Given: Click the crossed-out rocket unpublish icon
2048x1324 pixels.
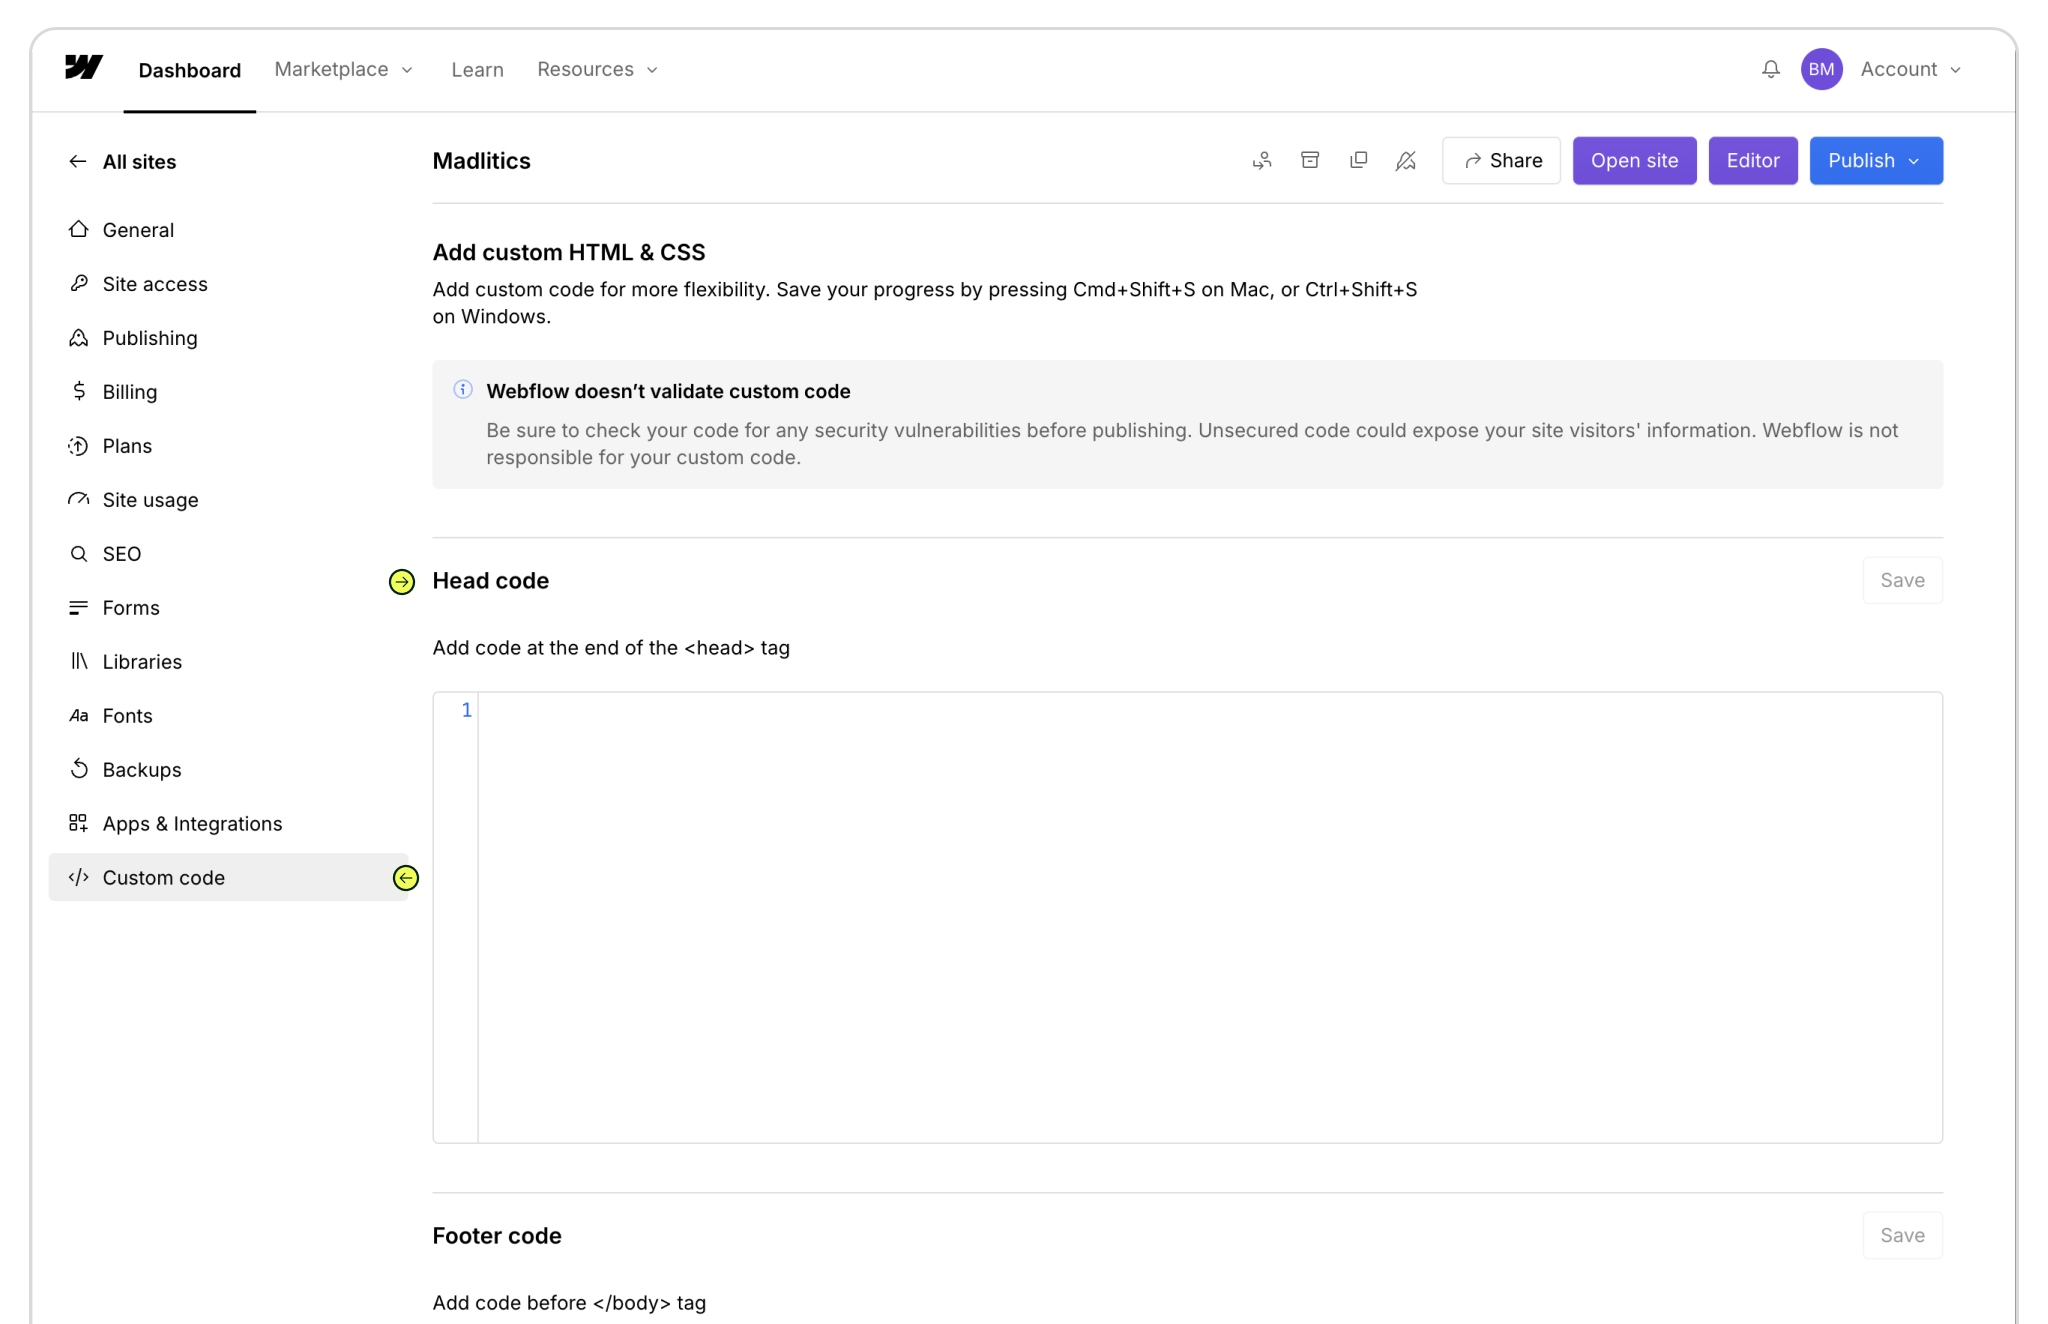Looking at the screenshot, I should (x=1406, y=161).
